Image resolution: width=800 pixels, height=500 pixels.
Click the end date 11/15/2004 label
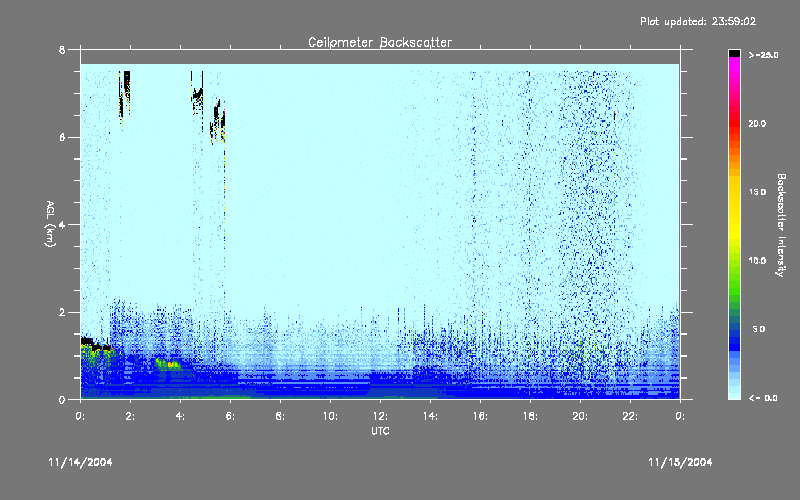point(680,462)
